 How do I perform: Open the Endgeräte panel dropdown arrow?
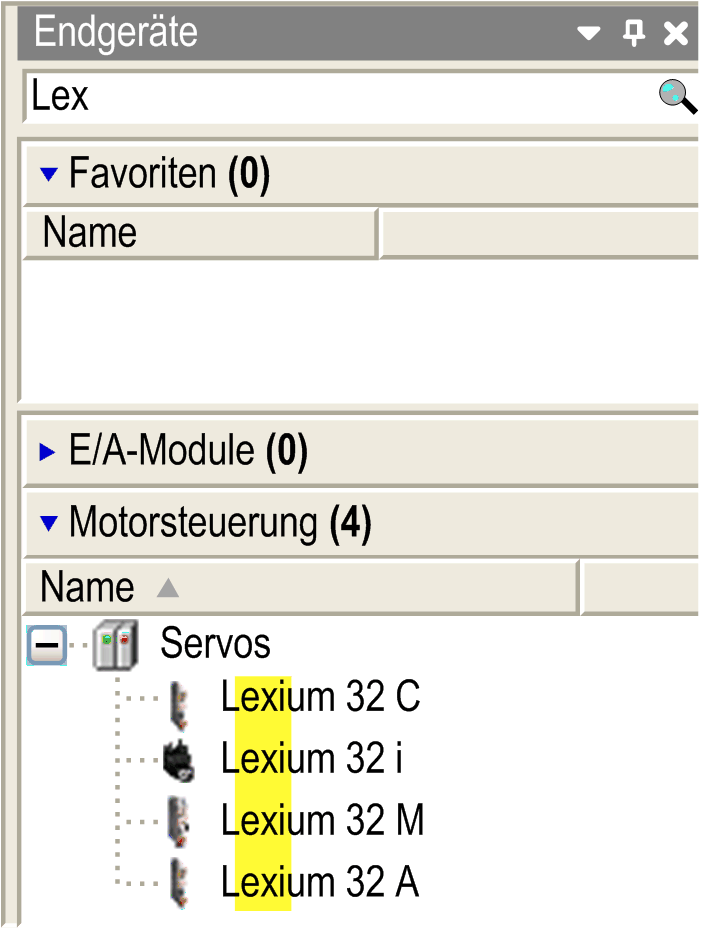[588, 33]
